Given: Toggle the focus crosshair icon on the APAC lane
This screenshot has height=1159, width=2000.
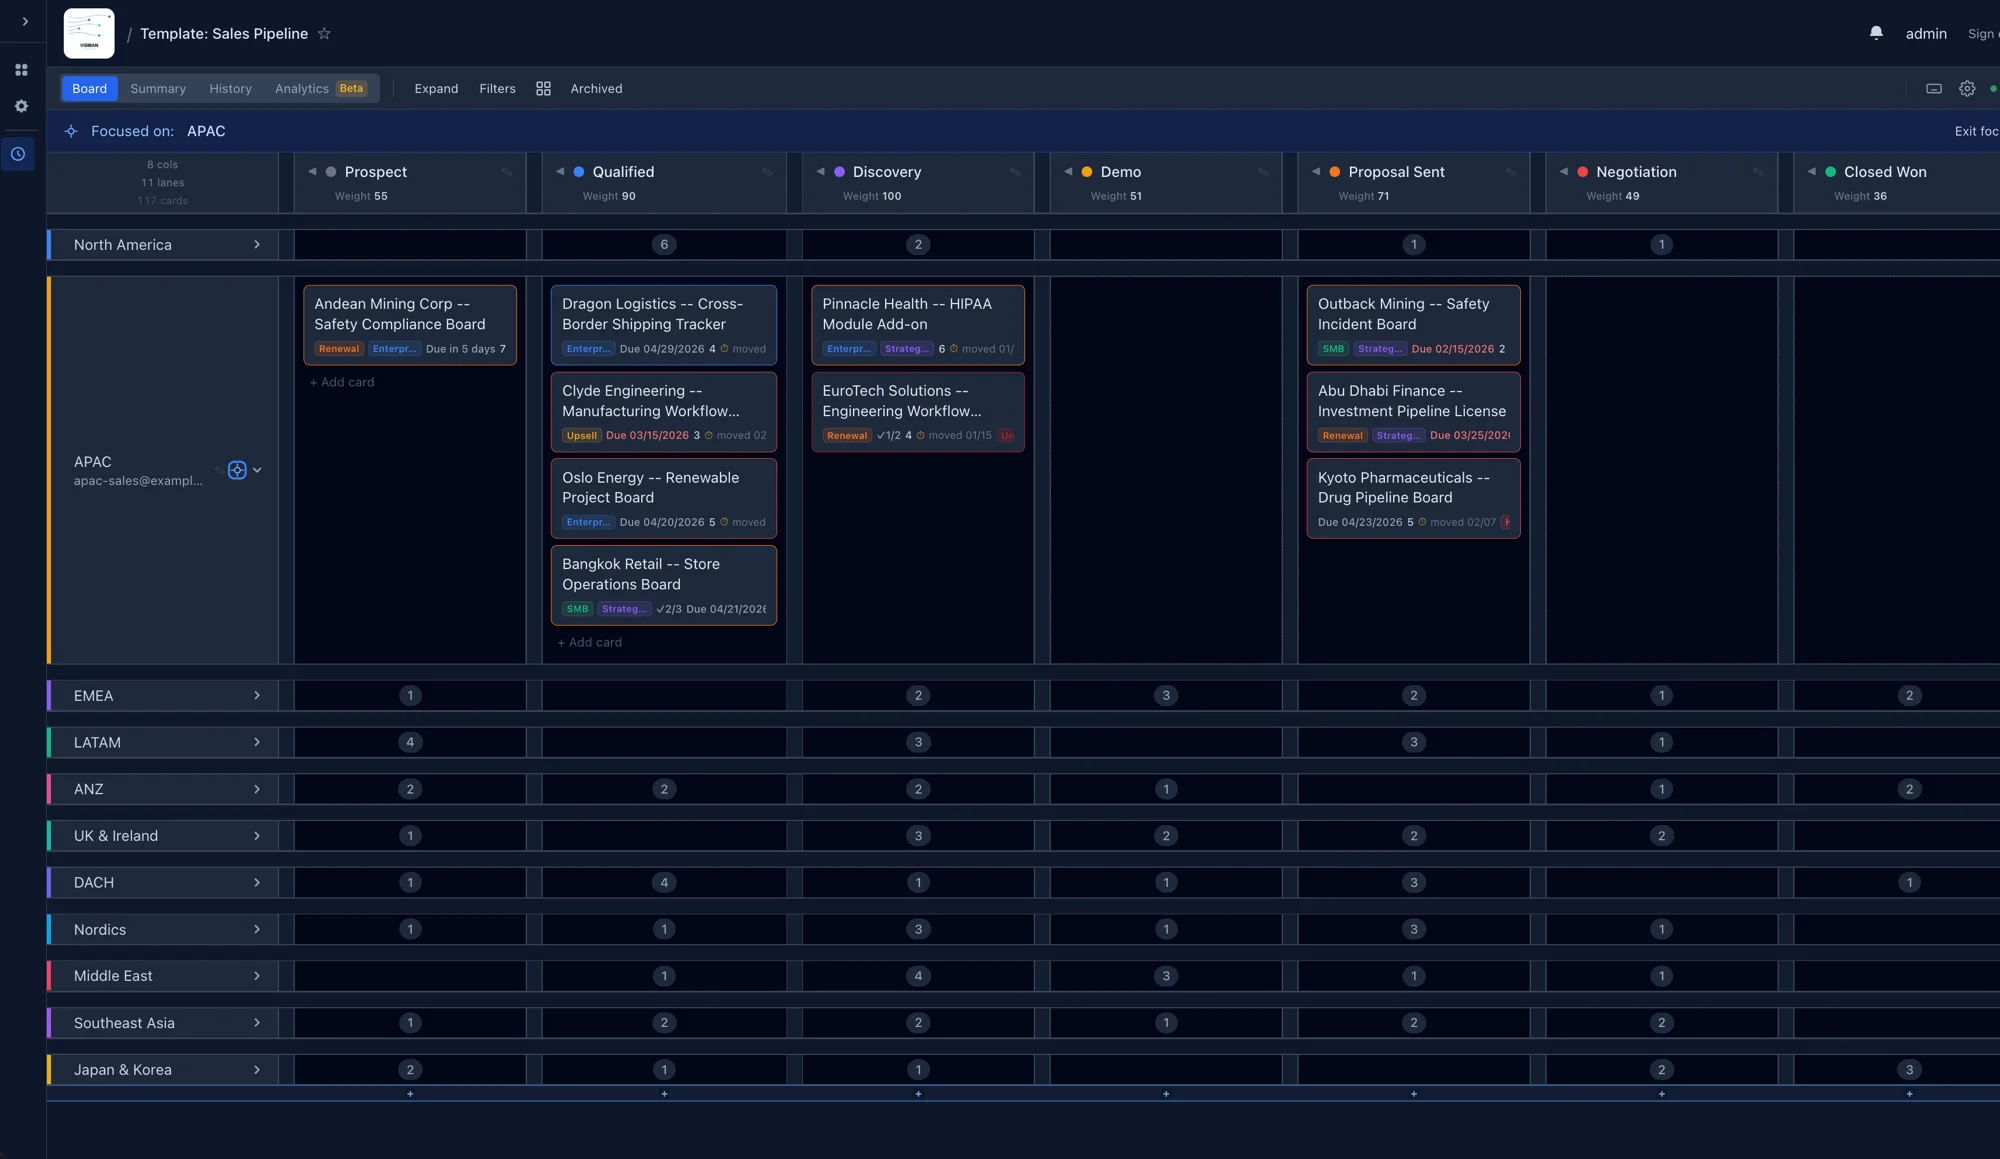Looking at the screenshot, I should click(x=237, y=470).
